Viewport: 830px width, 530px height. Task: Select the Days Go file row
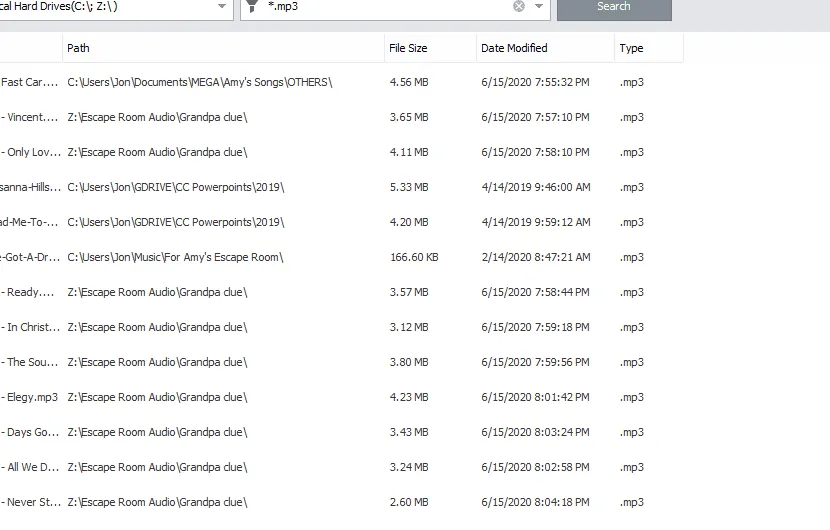pos(32,432)
